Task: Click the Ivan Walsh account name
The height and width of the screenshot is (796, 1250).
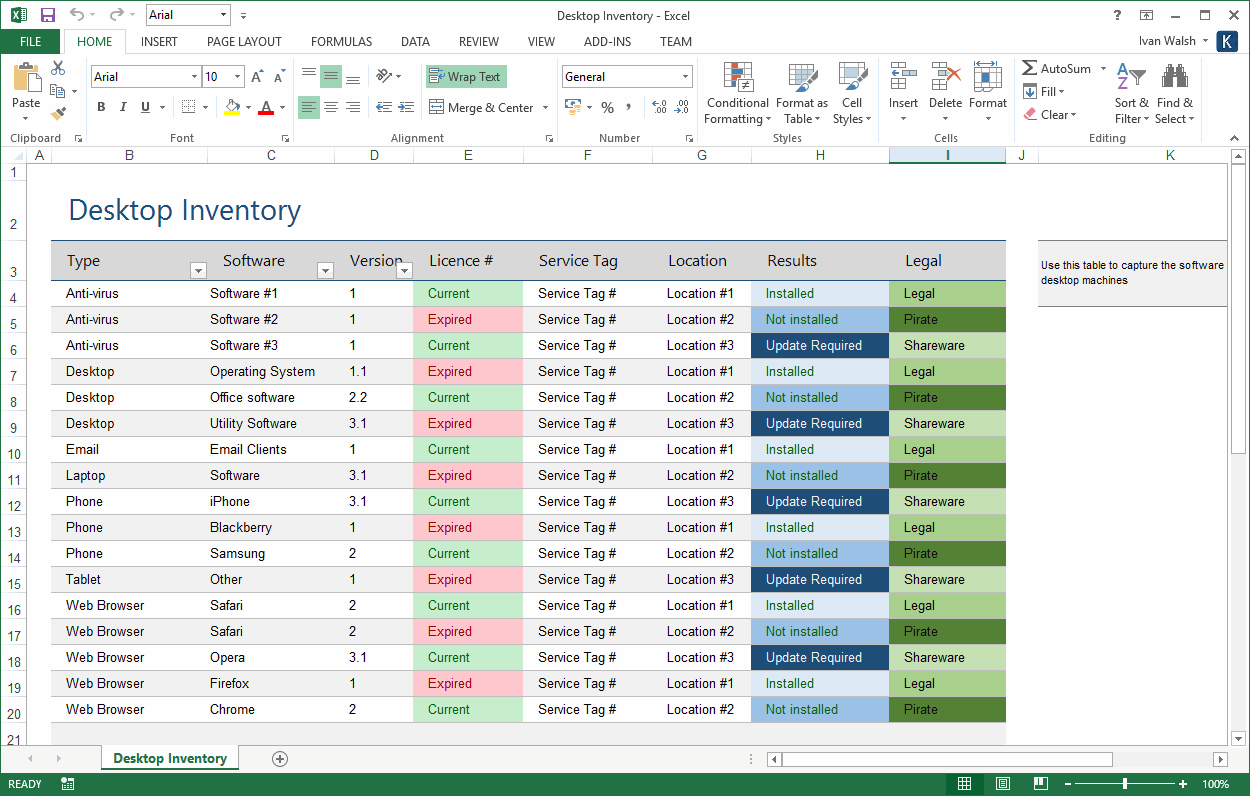Action: 1166,41
